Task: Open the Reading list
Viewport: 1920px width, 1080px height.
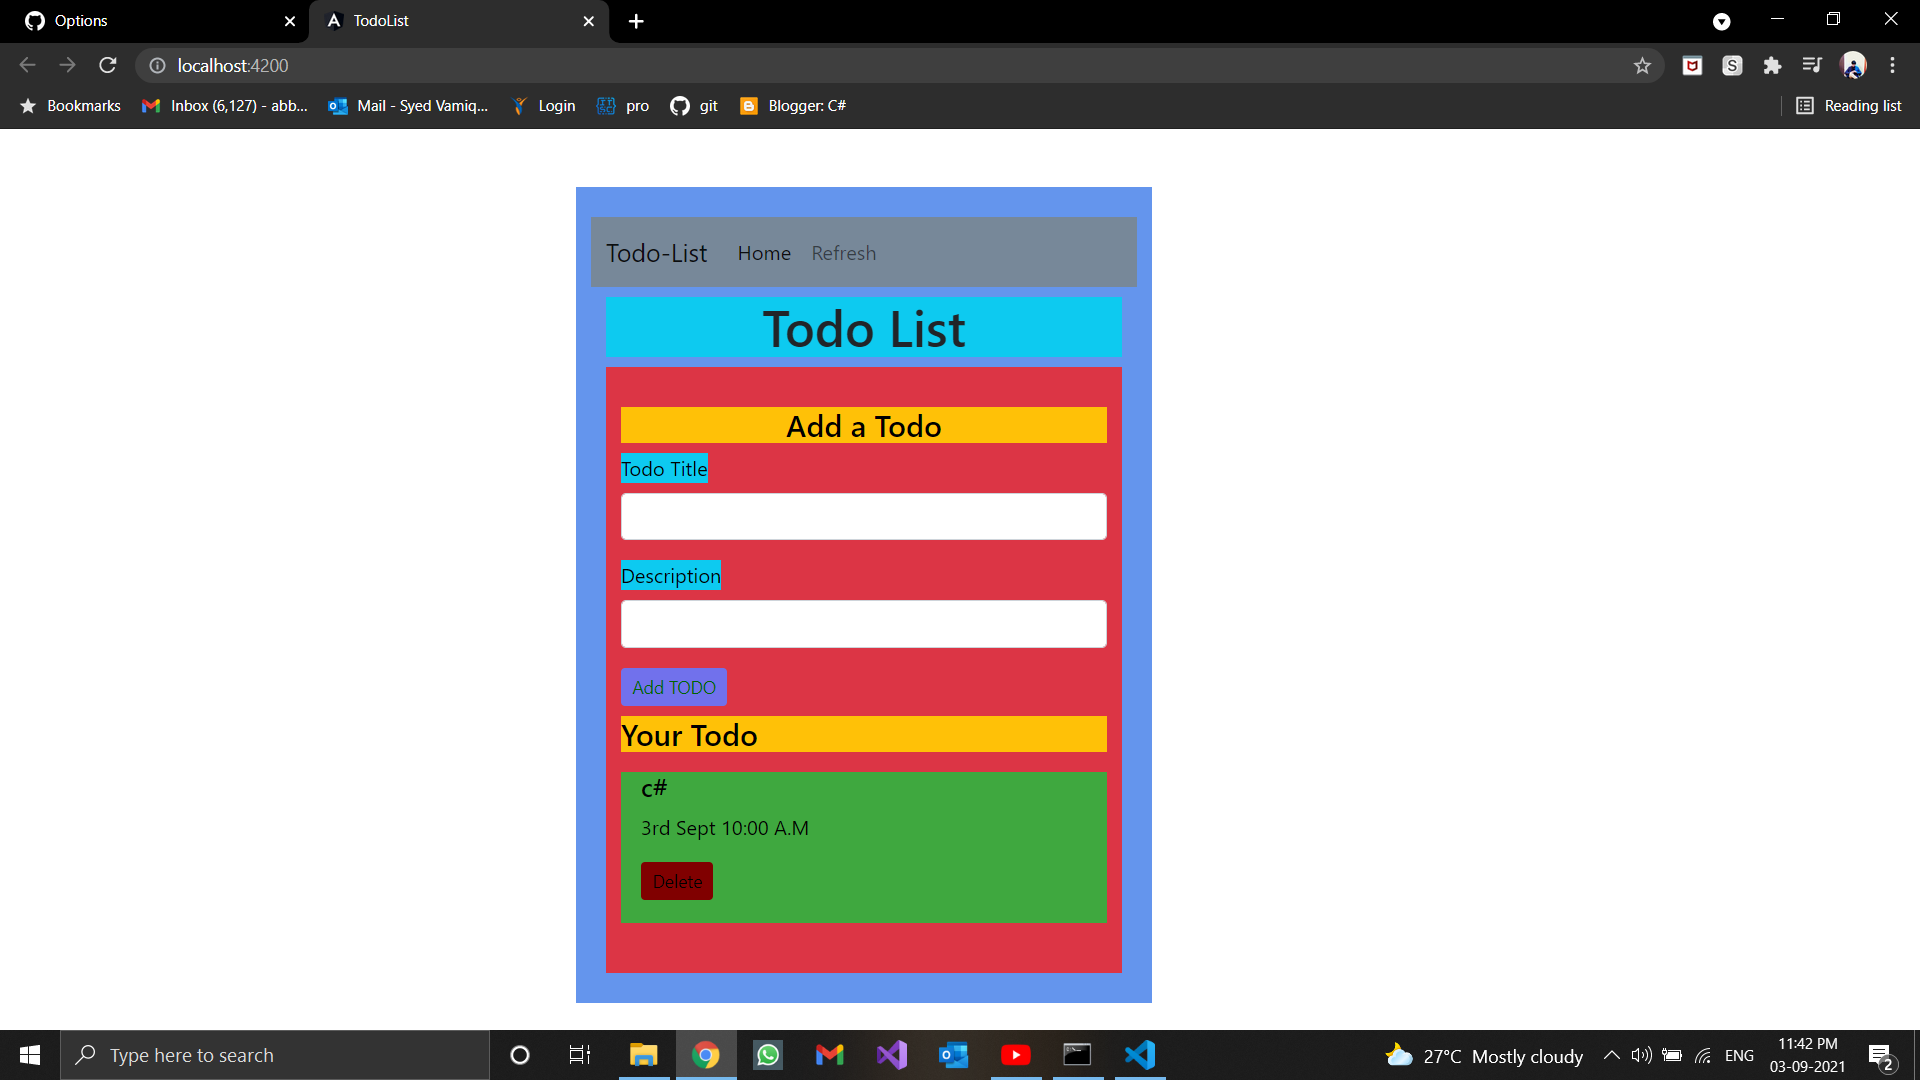Action: point(1849,106)
